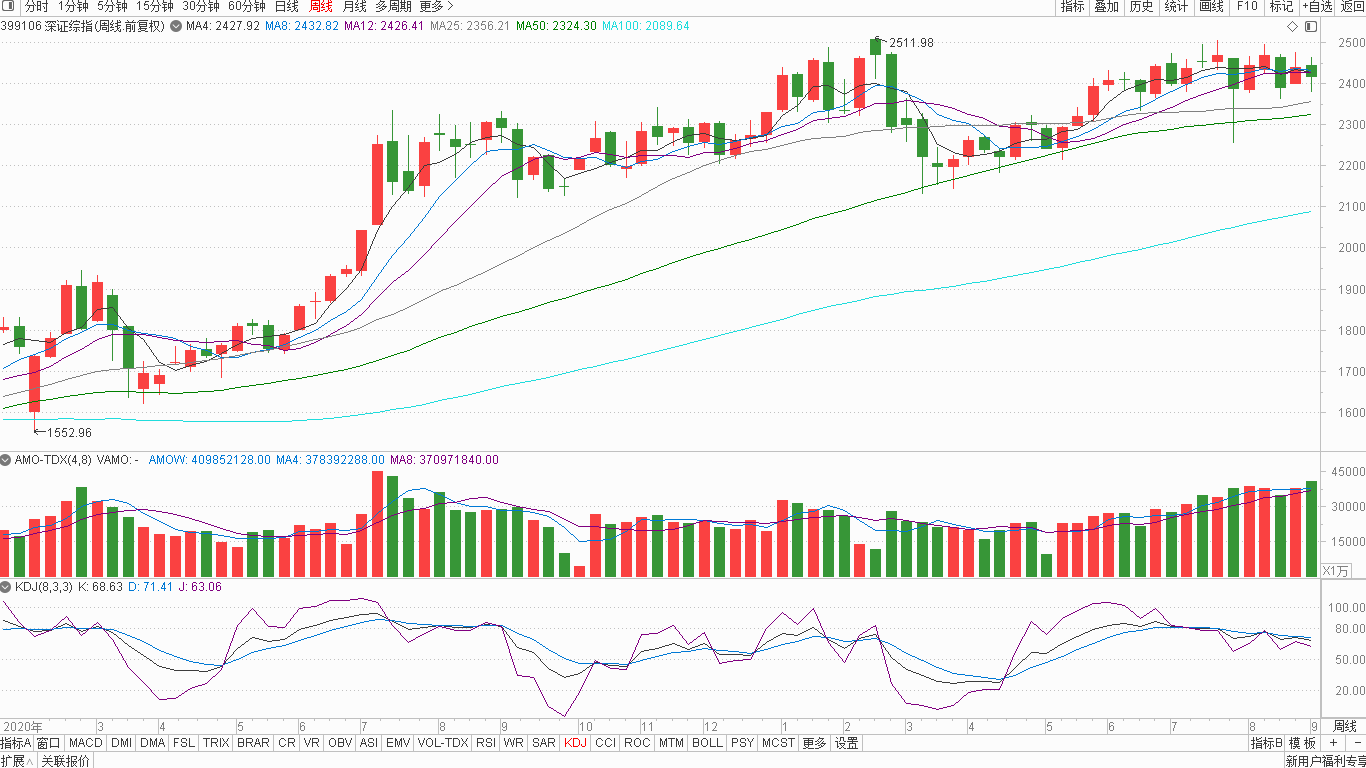Select RSI indicator
The image size is (1366, 768).
coord(486,743)
